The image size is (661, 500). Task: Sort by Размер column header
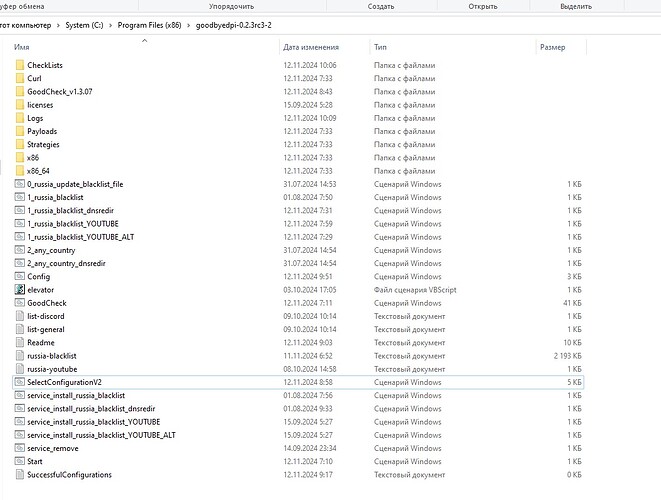coord(552,47)
